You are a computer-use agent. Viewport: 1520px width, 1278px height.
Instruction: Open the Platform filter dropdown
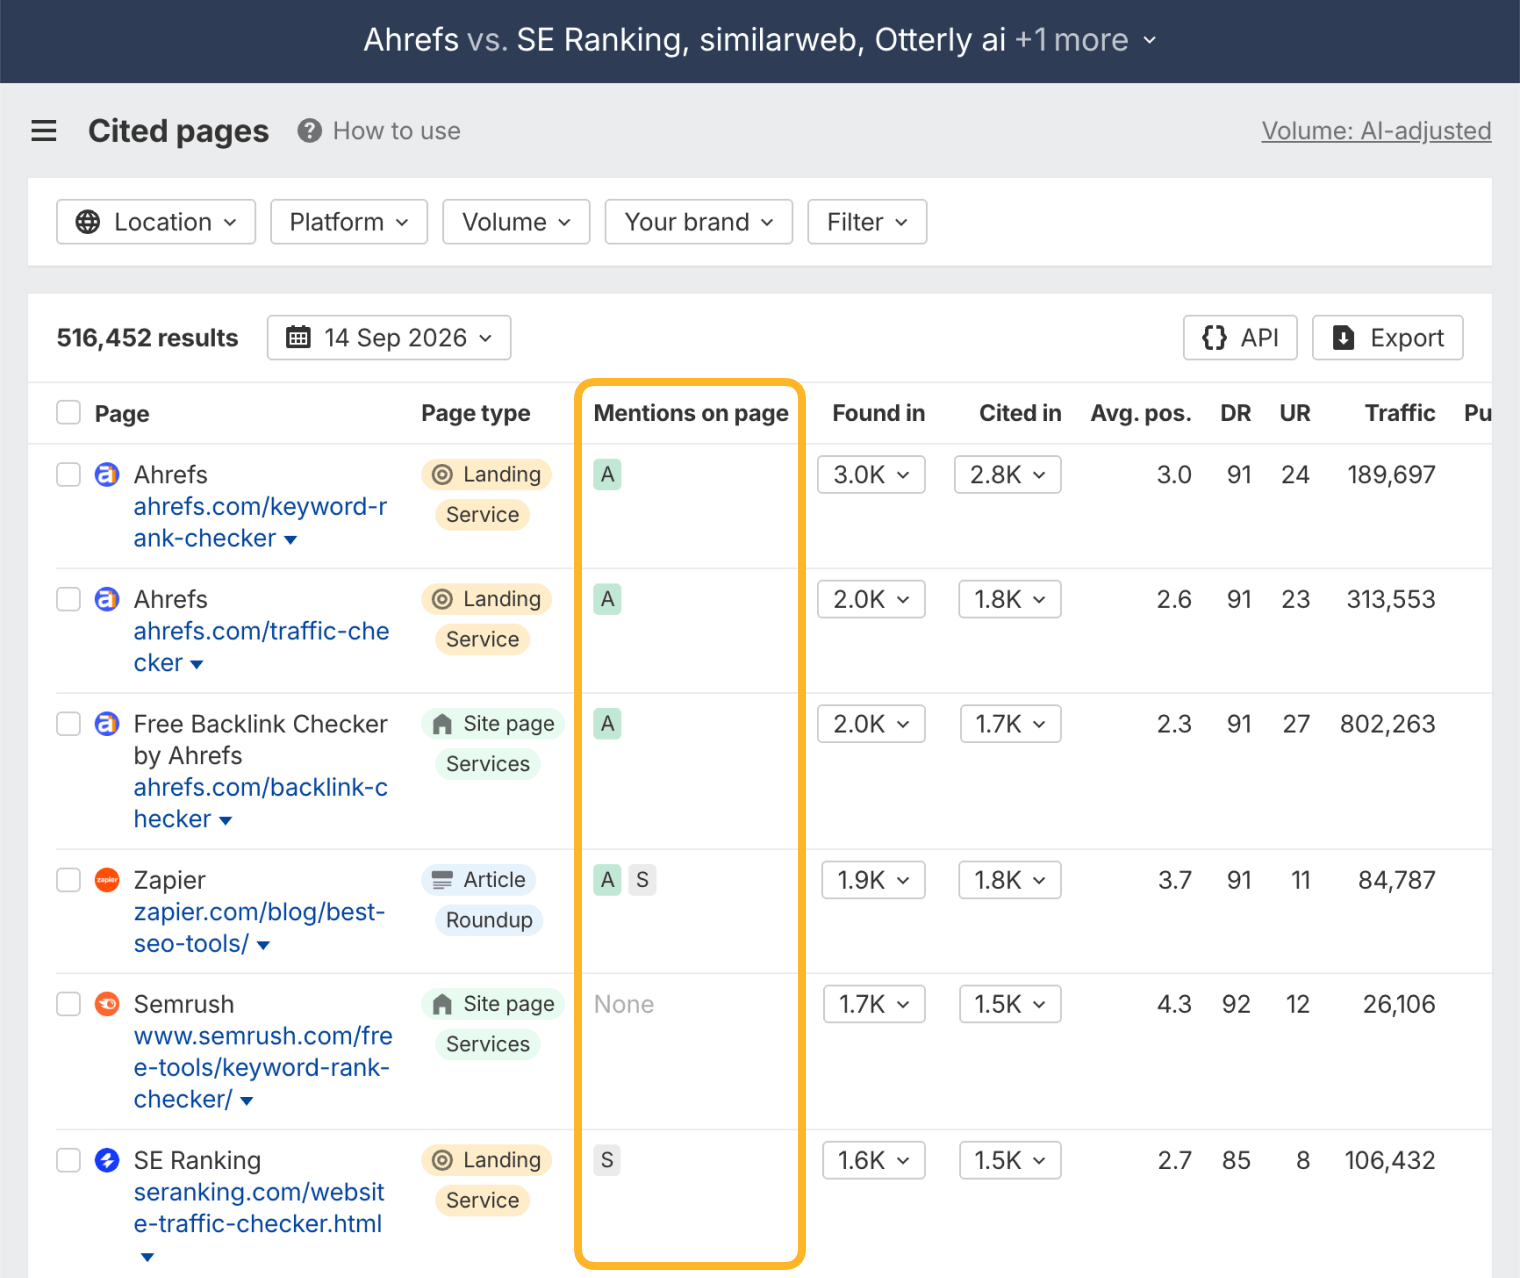(349, 222)
